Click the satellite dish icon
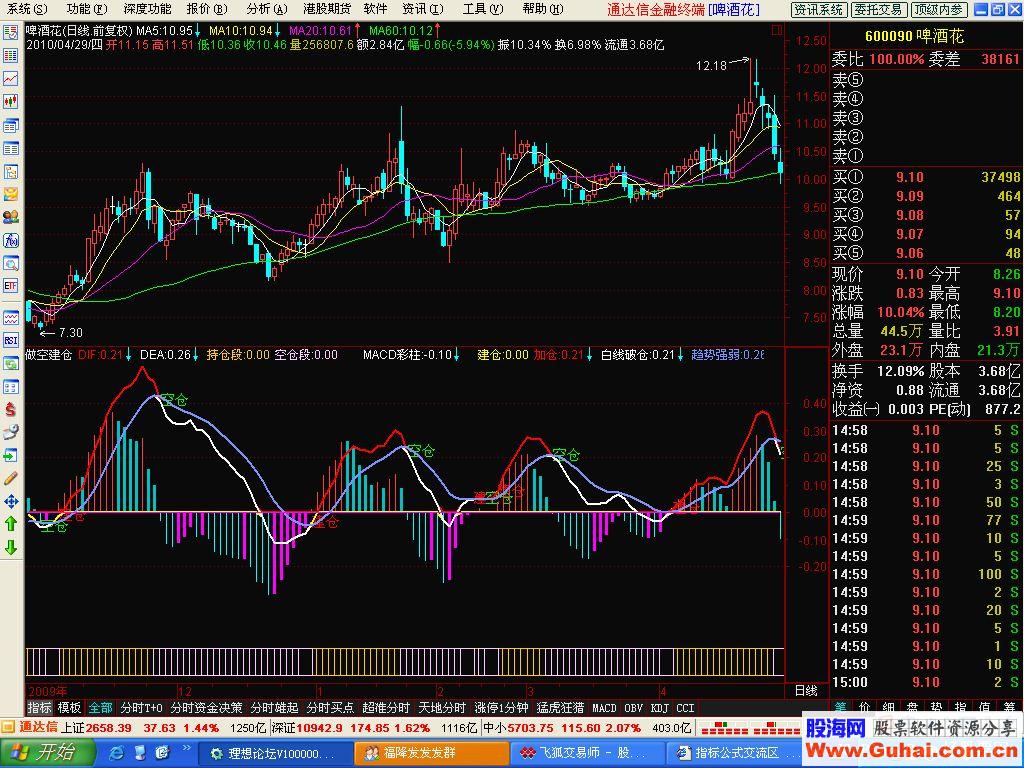The width and height of the screenshot is (1024, 768). tap(10, 432)
